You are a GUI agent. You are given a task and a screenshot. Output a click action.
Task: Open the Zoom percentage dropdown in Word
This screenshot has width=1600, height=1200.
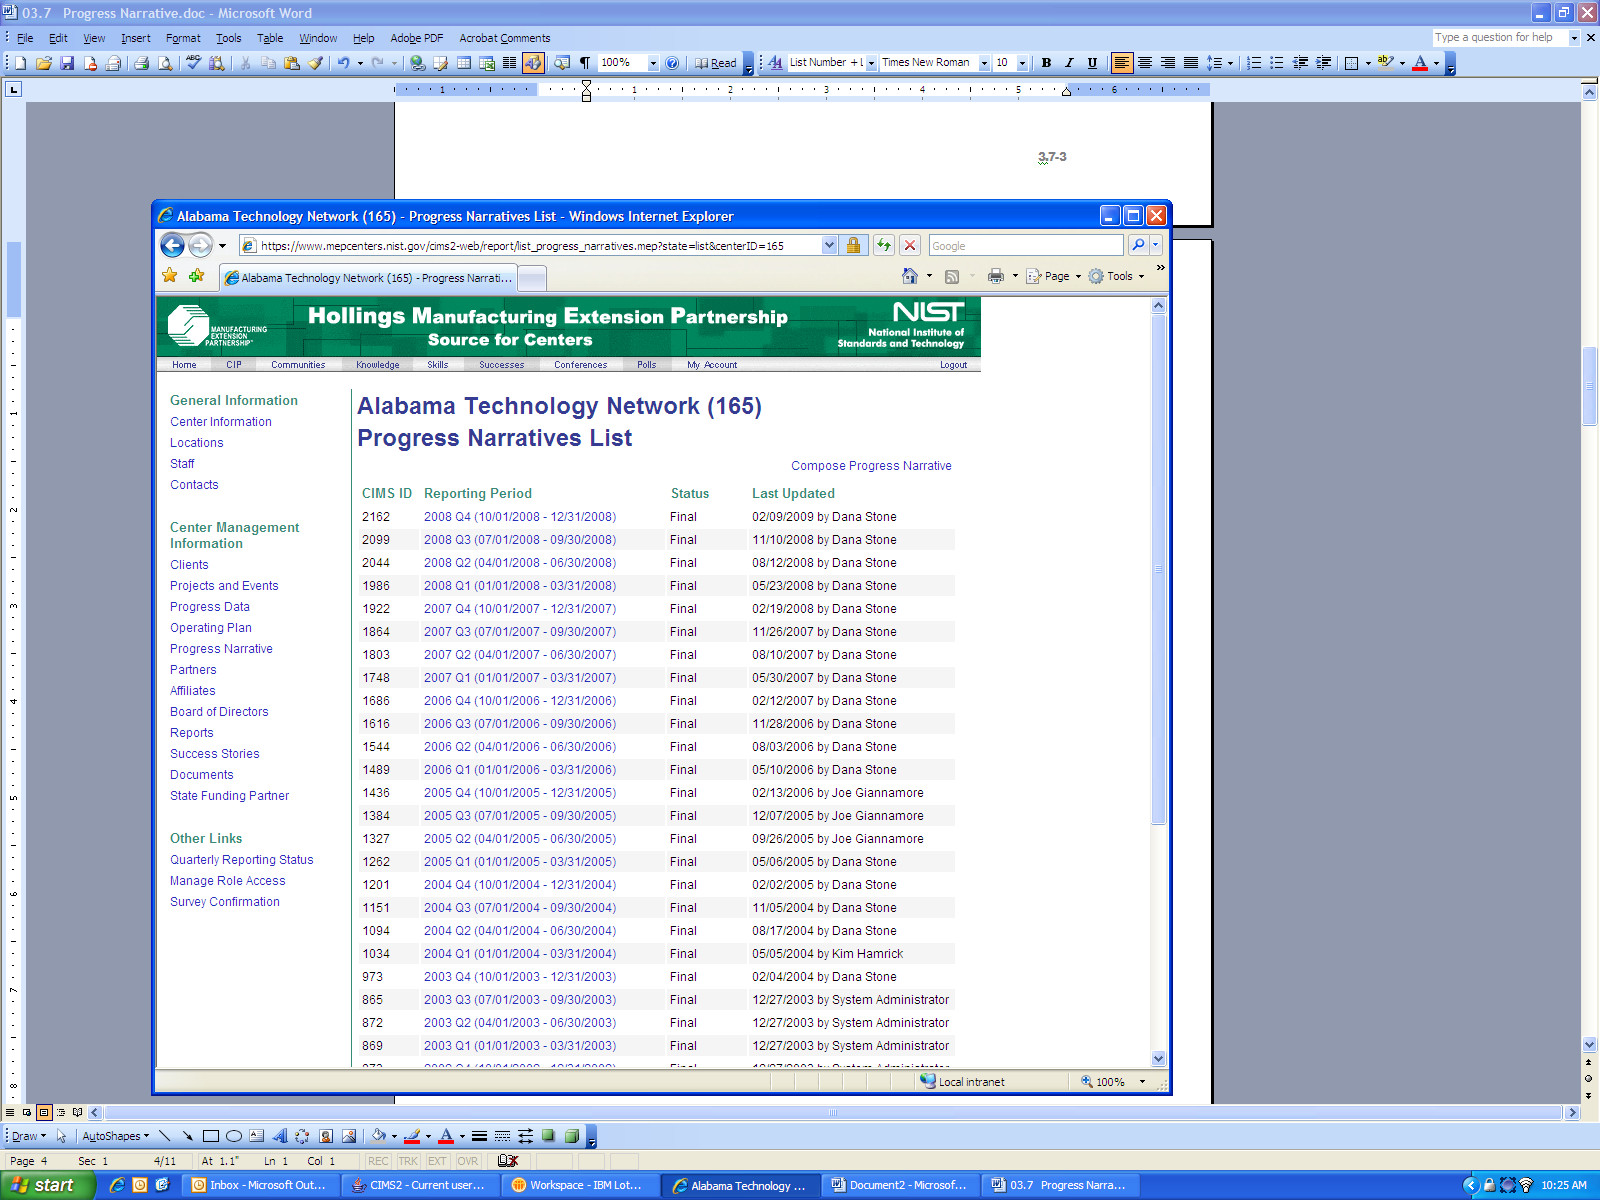click(653, 63)
